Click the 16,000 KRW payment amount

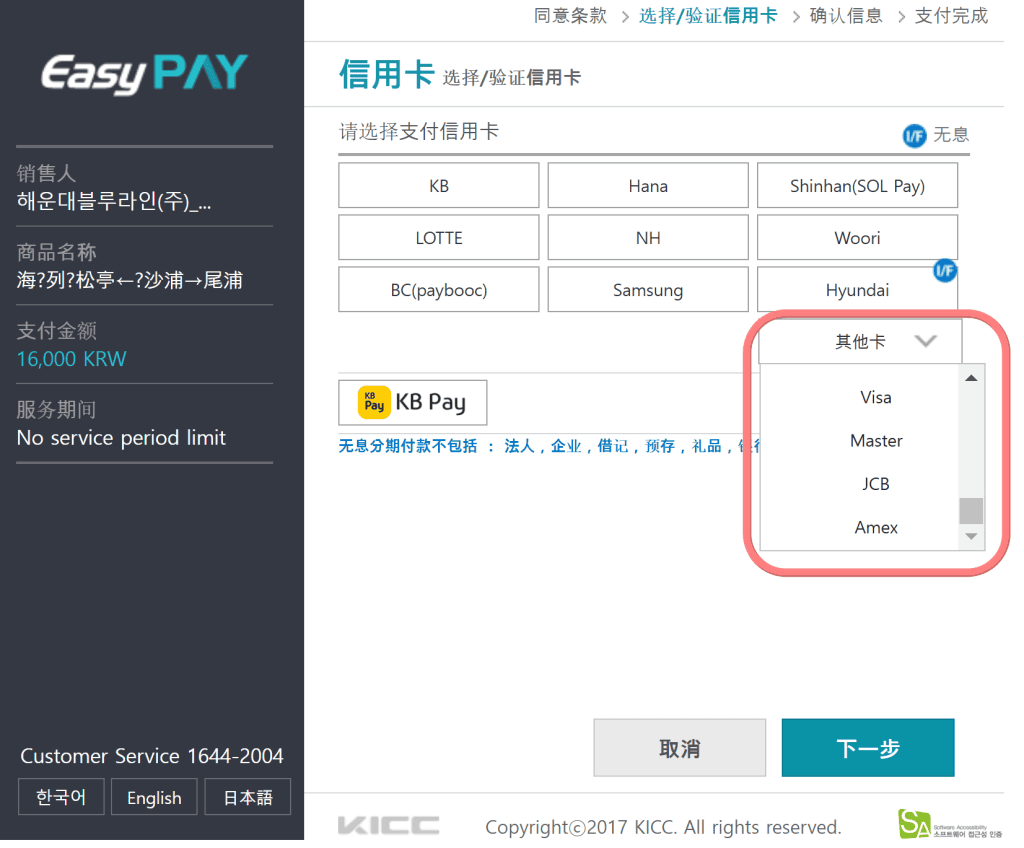72,359
